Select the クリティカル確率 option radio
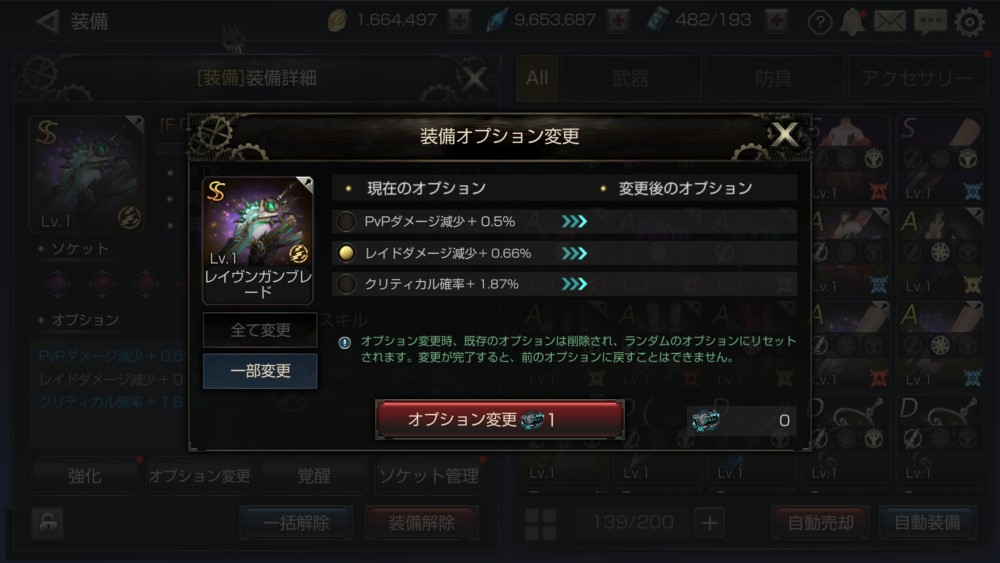Viewport: 1000px width, 563px height. (346, 284)
